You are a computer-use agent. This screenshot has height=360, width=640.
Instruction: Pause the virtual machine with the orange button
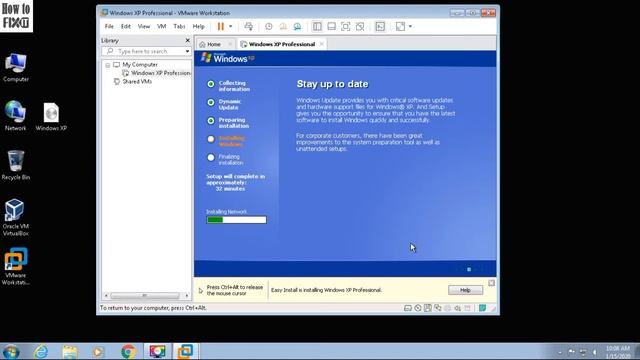[220, 27]
